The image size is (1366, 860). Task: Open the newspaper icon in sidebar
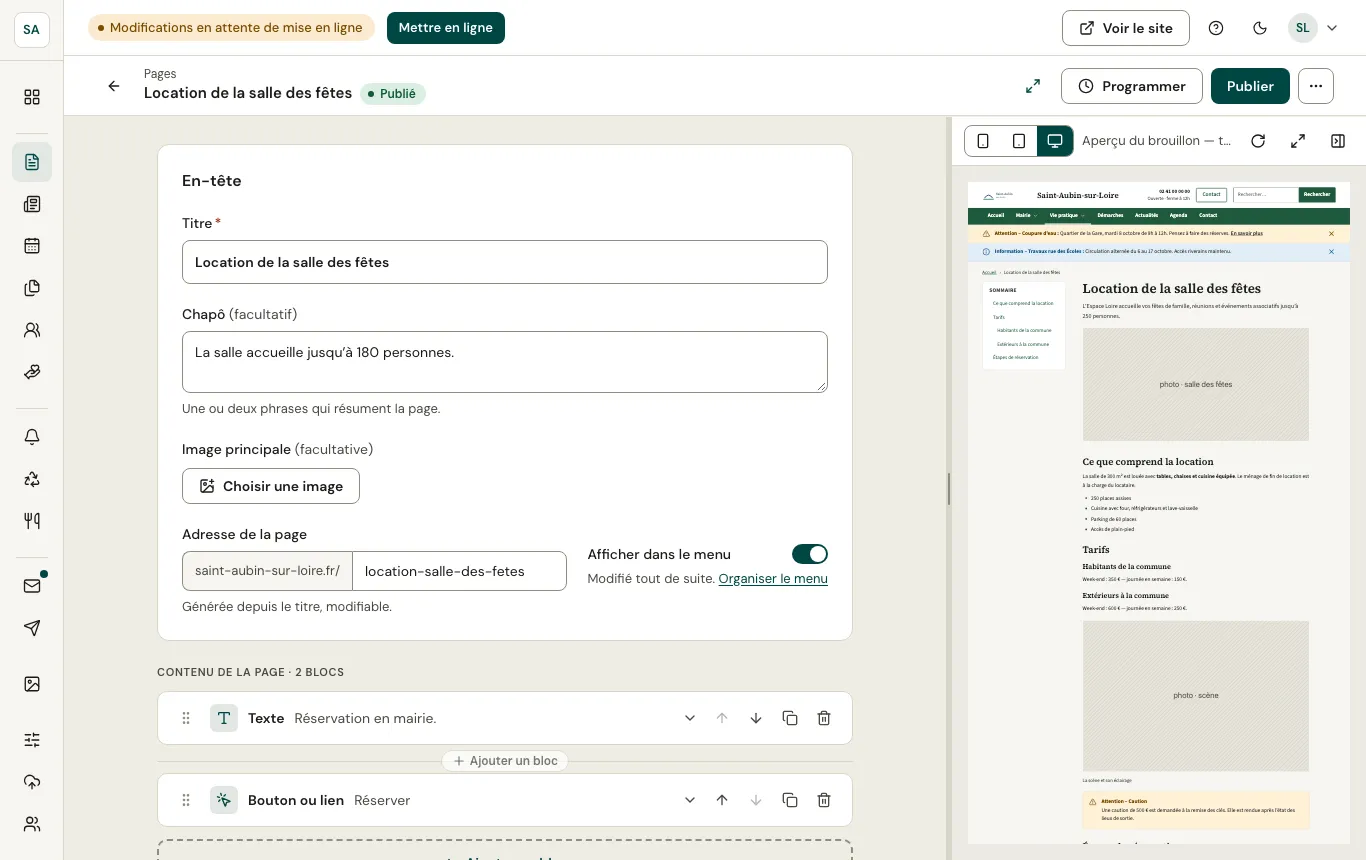pyautogui.click(x=32, y=204)
